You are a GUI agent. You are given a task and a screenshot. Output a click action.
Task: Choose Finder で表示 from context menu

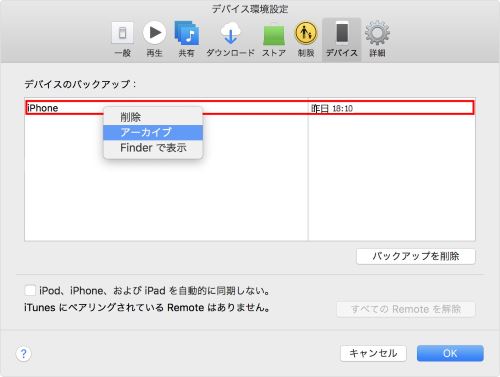tap(153, 148)
